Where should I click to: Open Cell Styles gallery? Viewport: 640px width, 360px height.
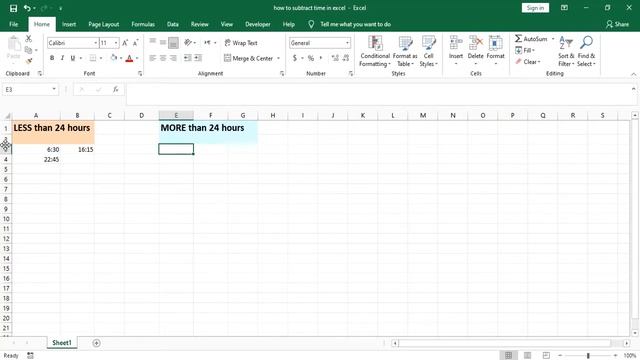[x=429, y=51]
